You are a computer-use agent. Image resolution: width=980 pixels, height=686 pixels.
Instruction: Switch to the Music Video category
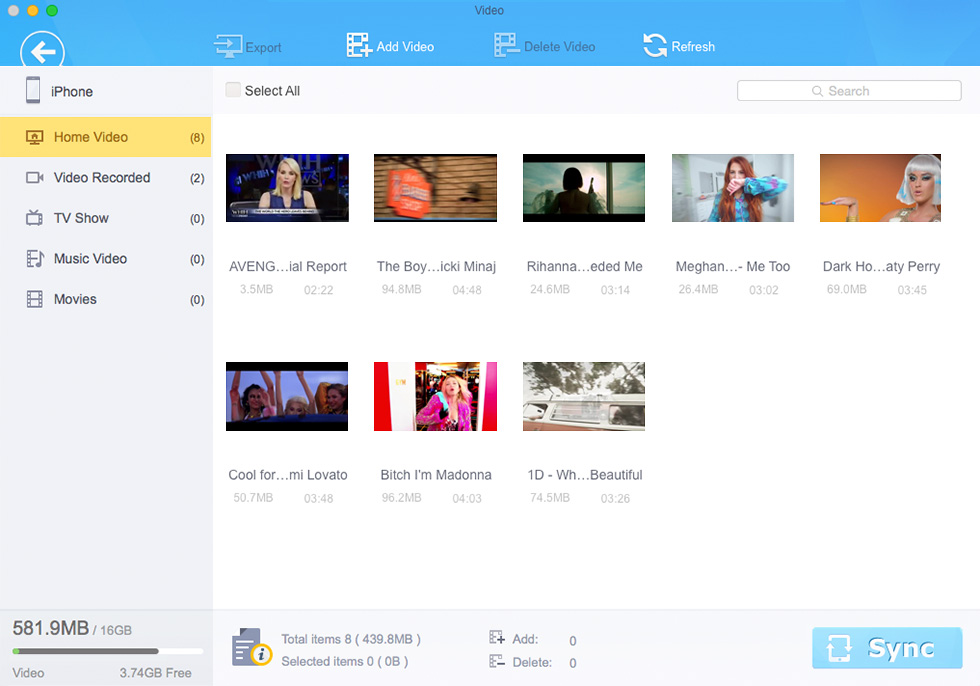106,259
